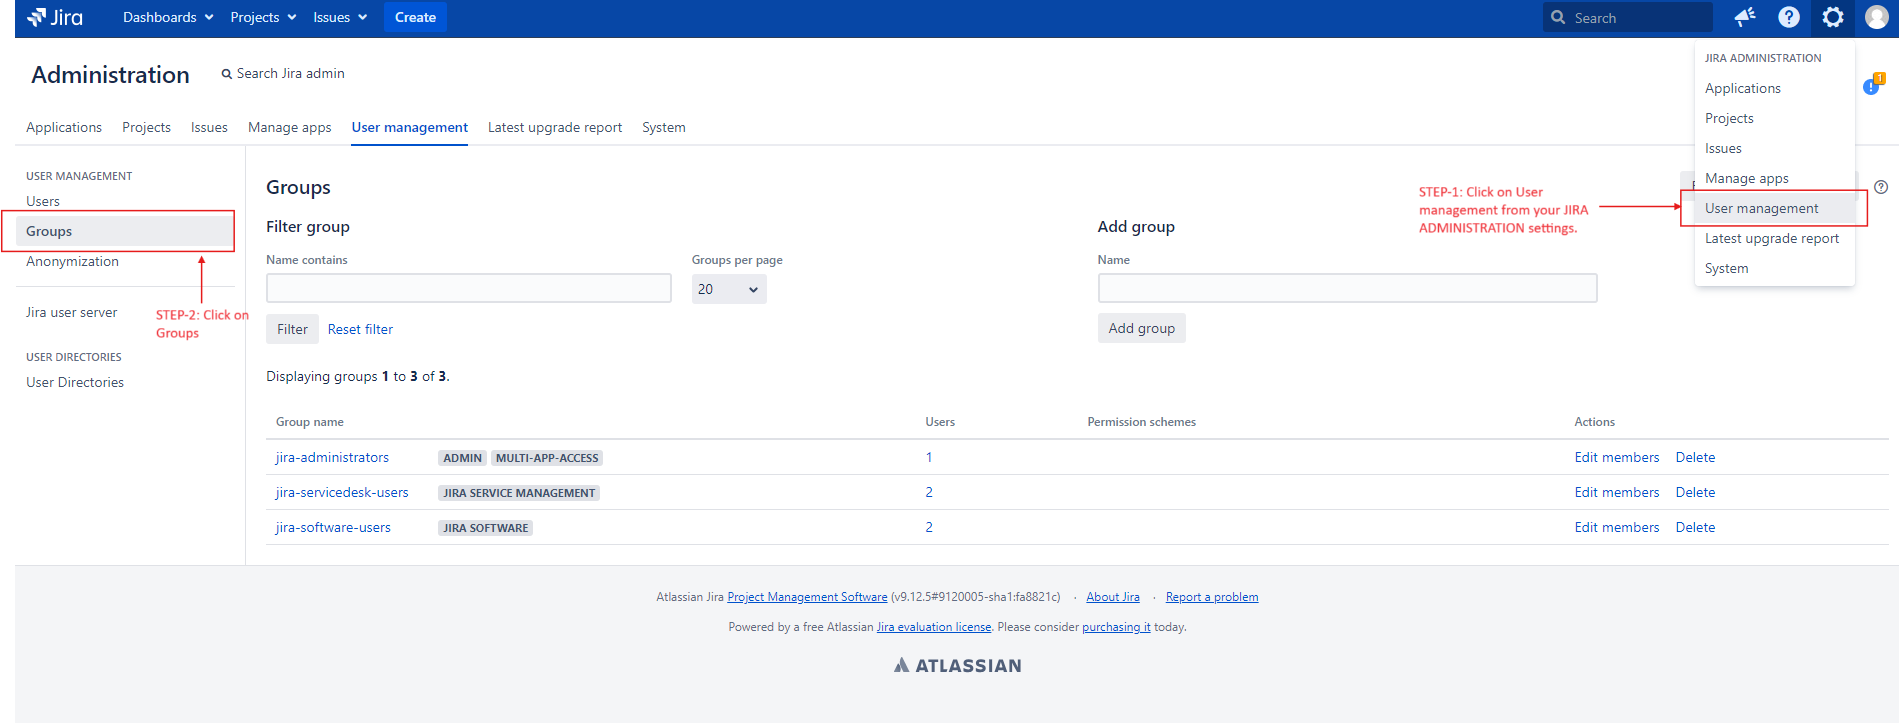
Task: Select System in the Jira Administration menu
Action: [1726, 268]
